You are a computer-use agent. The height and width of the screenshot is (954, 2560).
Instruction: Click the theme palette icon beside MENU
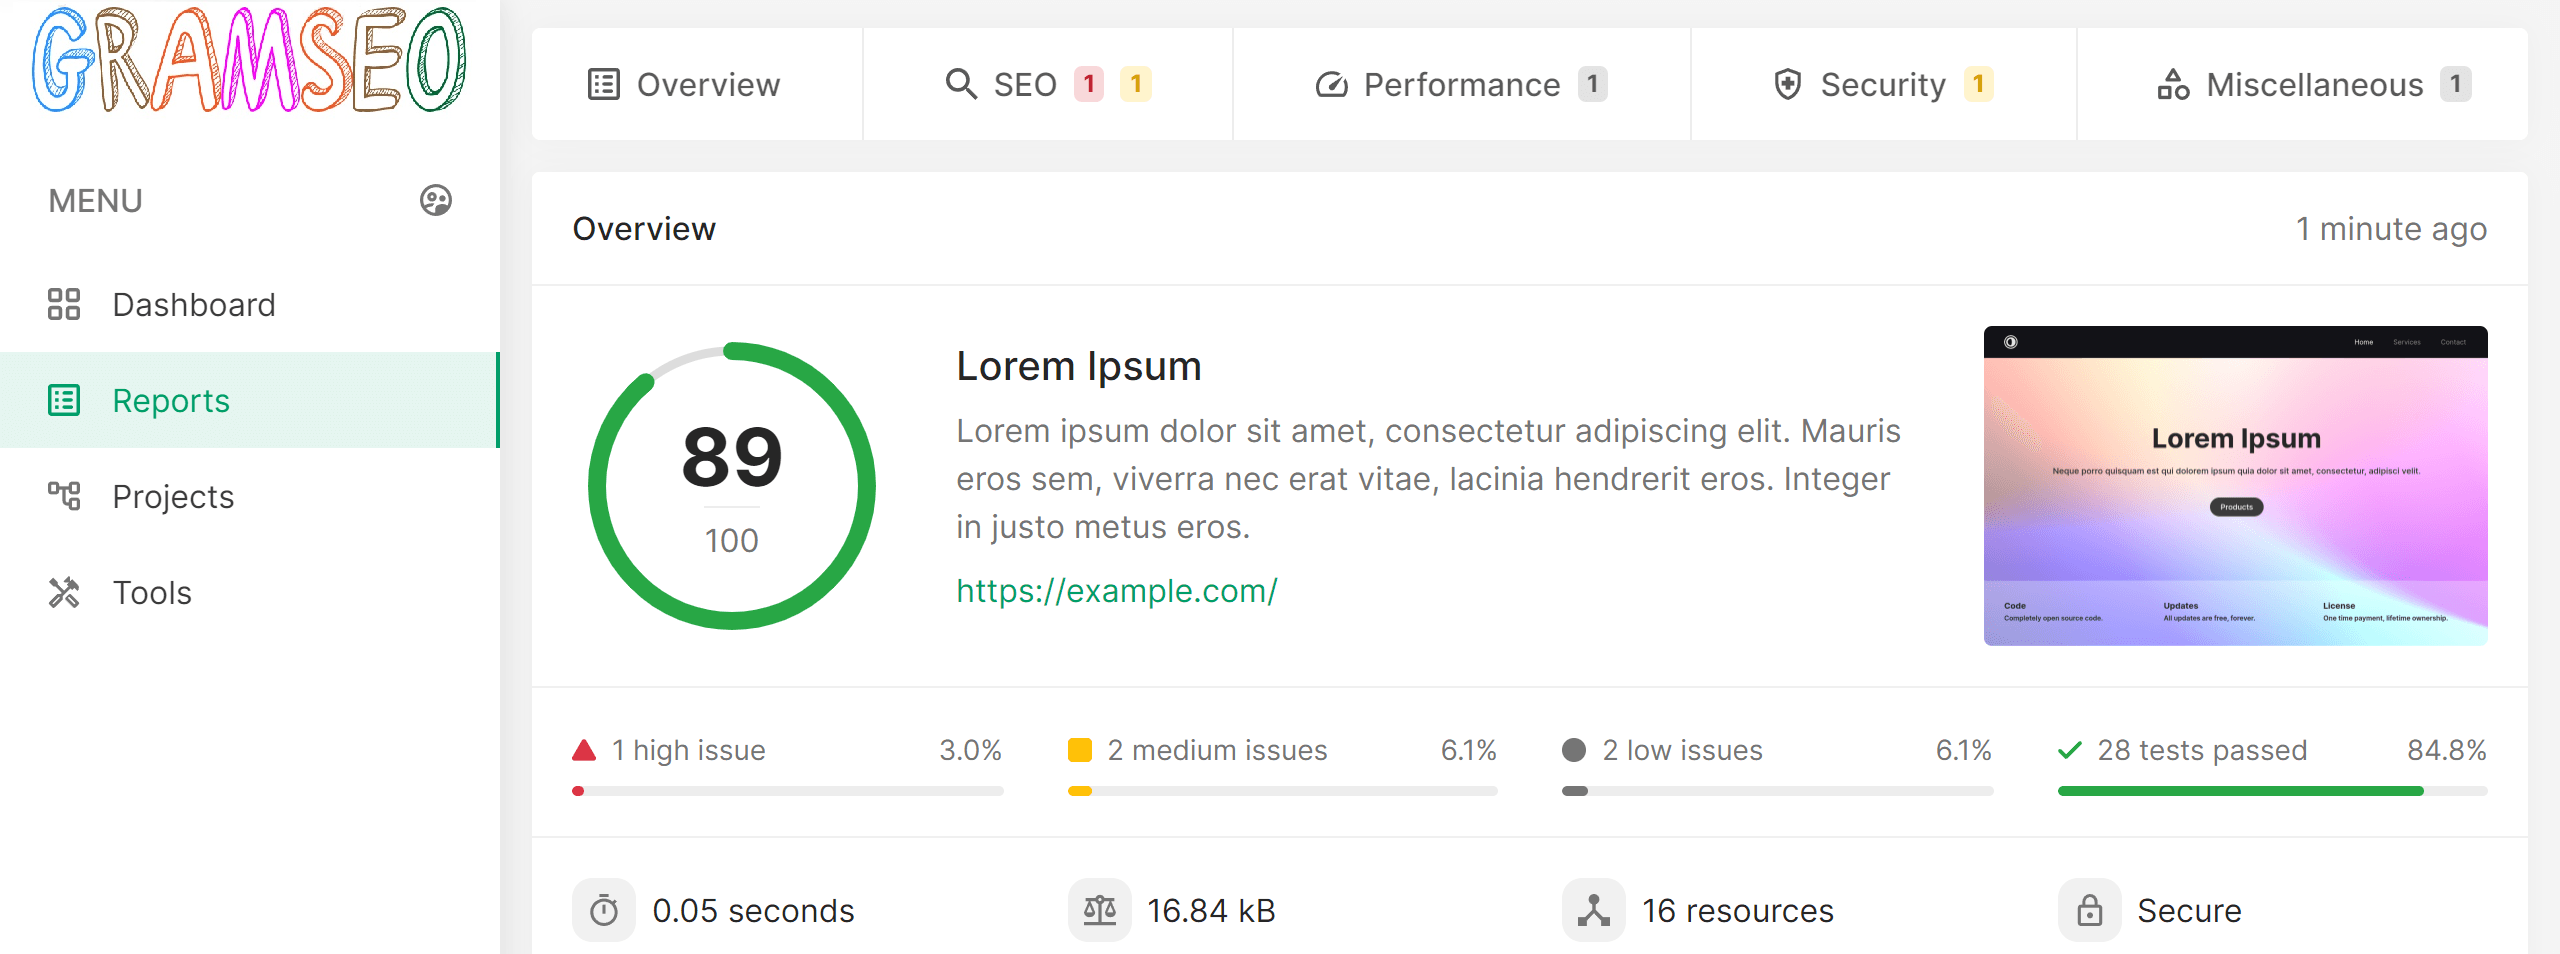pyautogui.click(x=436, y=201)
